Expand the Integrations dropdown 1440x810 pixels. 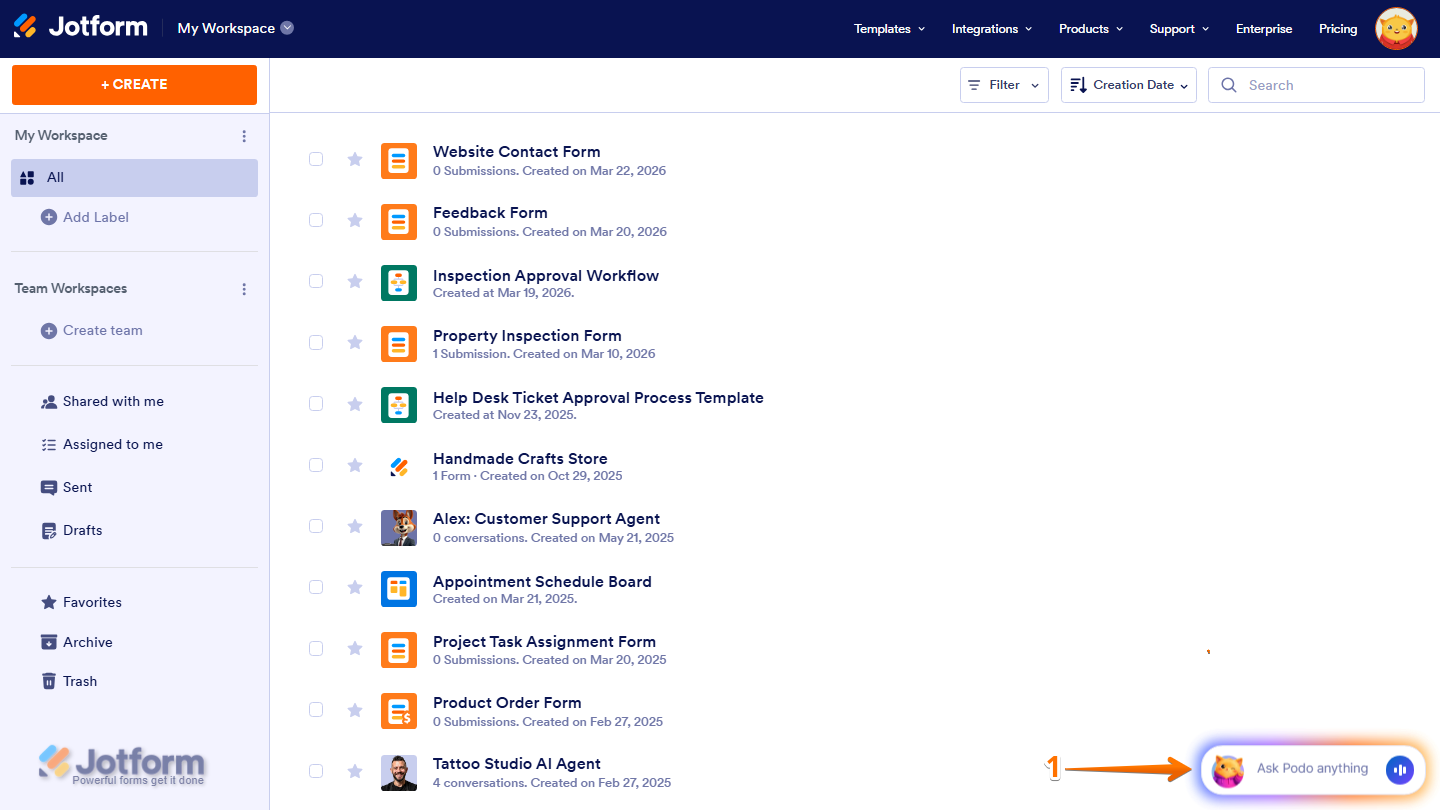point(992,29)
